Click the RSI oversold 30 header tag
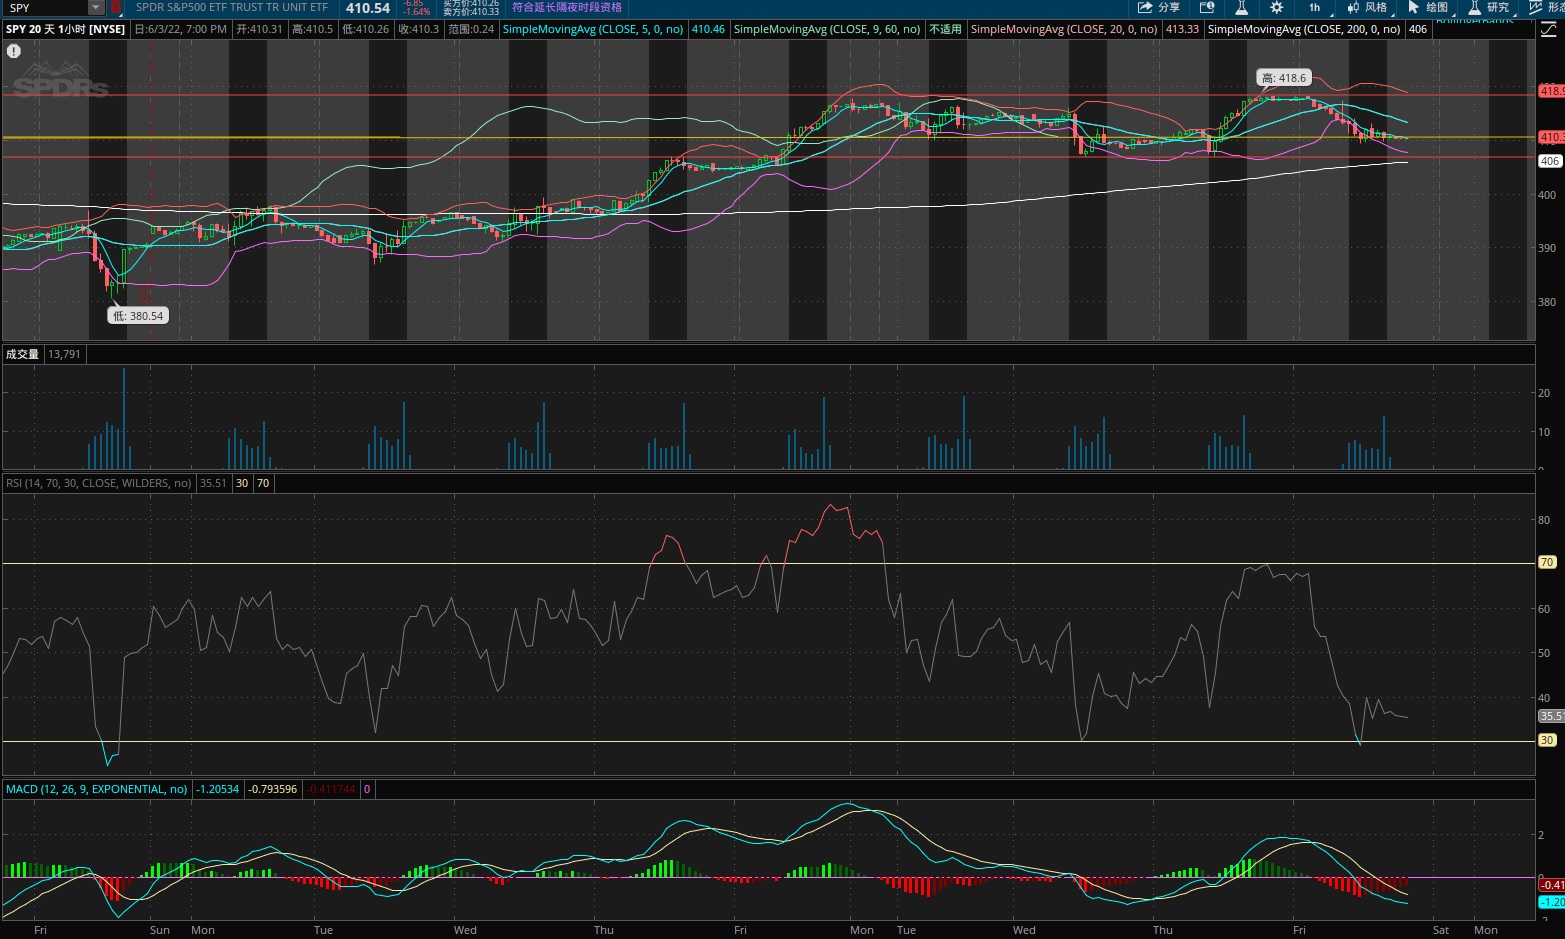This screenshot has width=1565, height=939. [242, 483]
